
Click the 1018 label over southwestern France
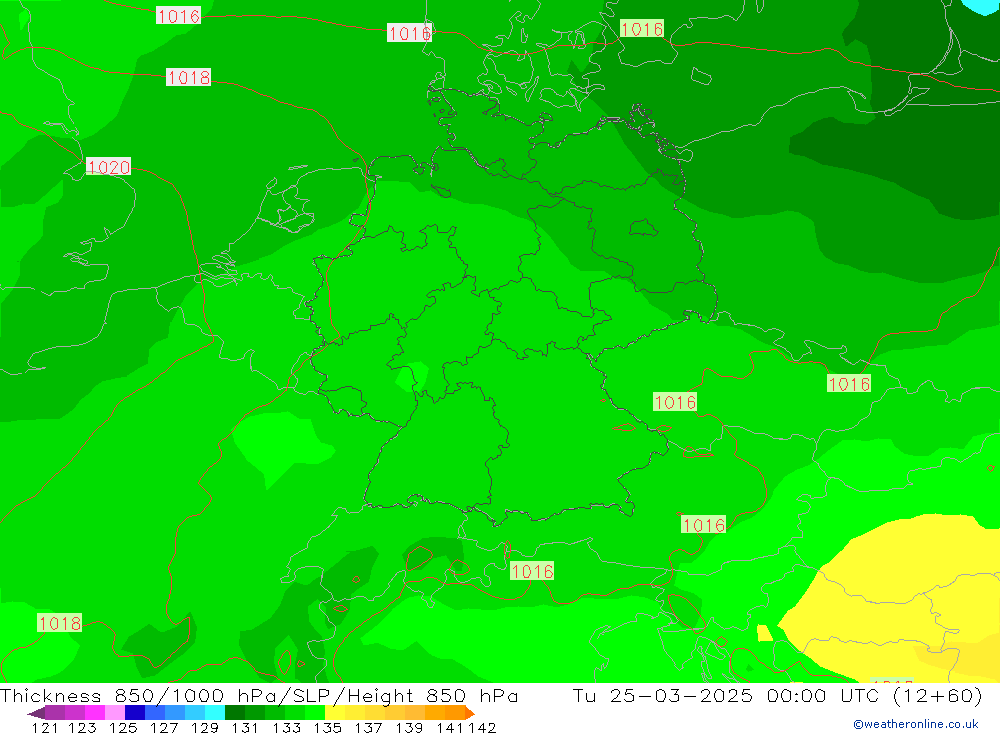click(59, 623)
